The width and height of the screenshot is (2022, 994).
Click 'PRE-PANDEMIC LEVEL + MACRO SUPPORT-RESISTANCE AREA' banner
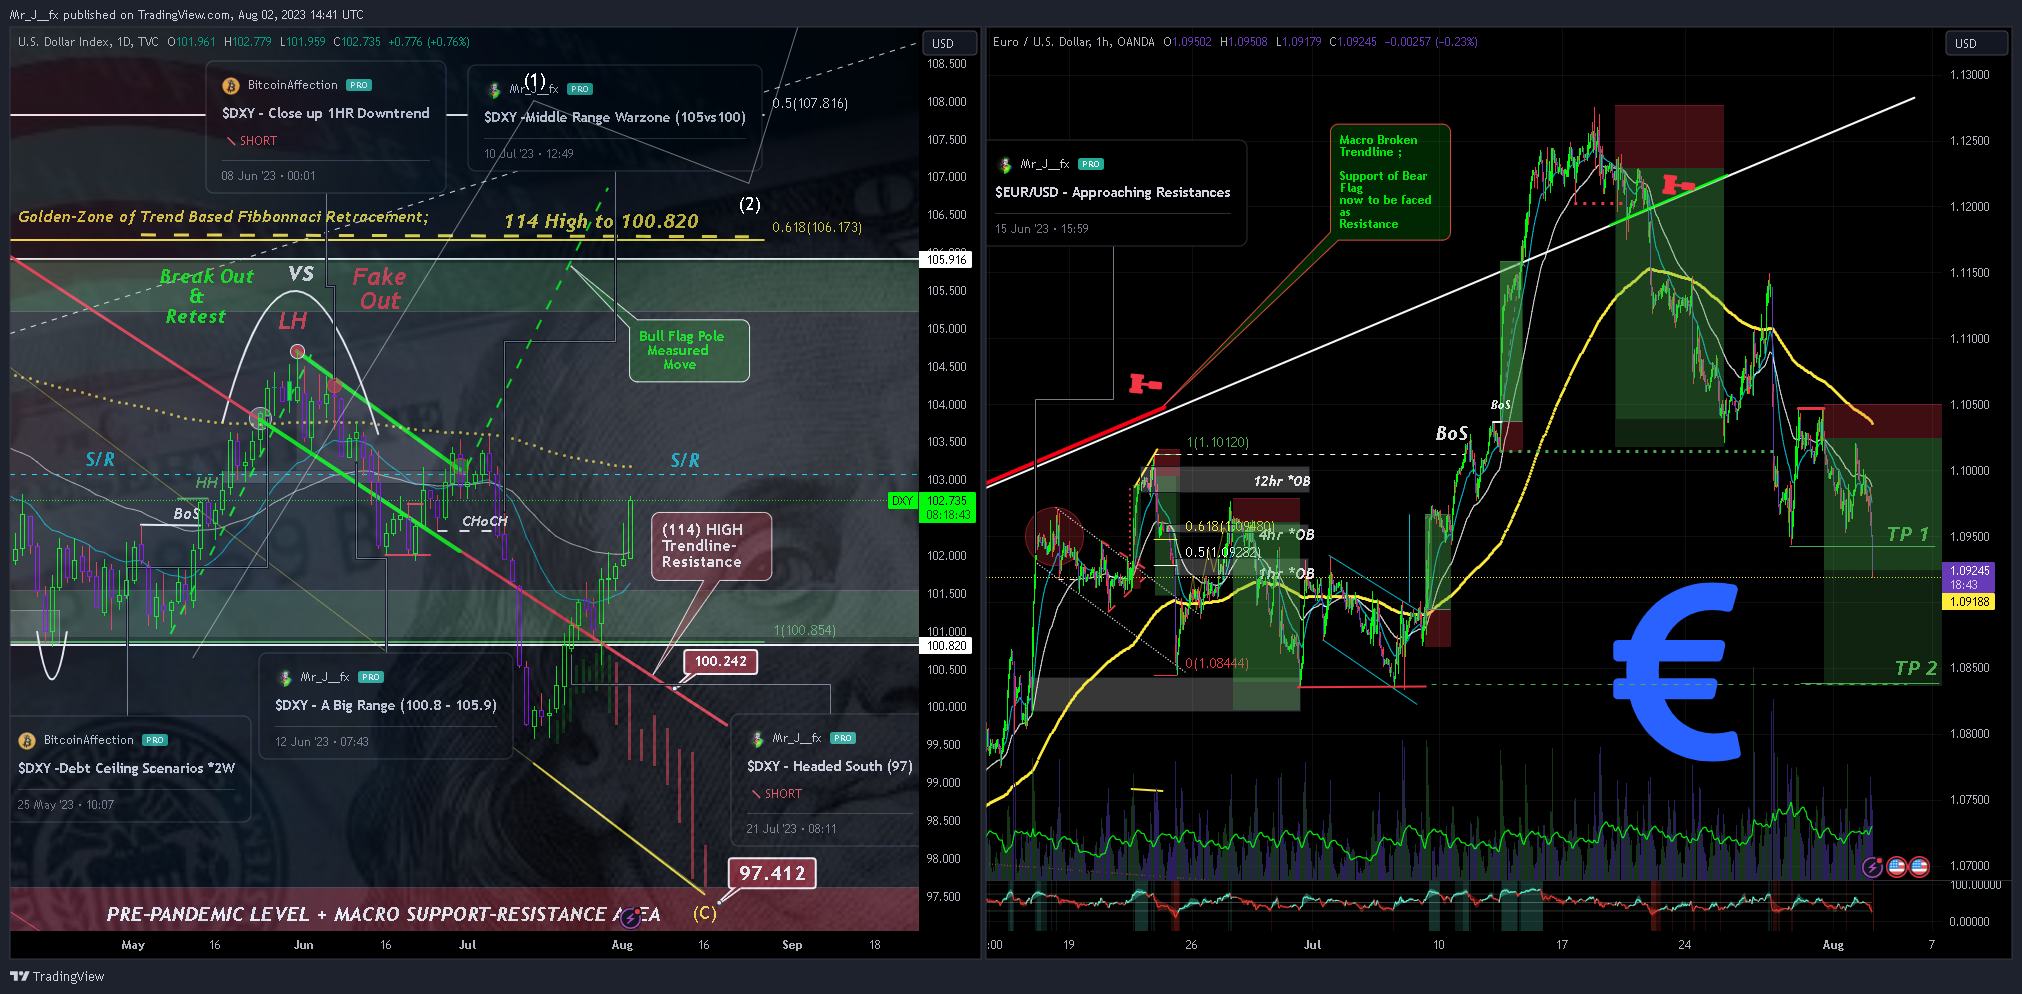pyautogui.click(x=384, y=914)
